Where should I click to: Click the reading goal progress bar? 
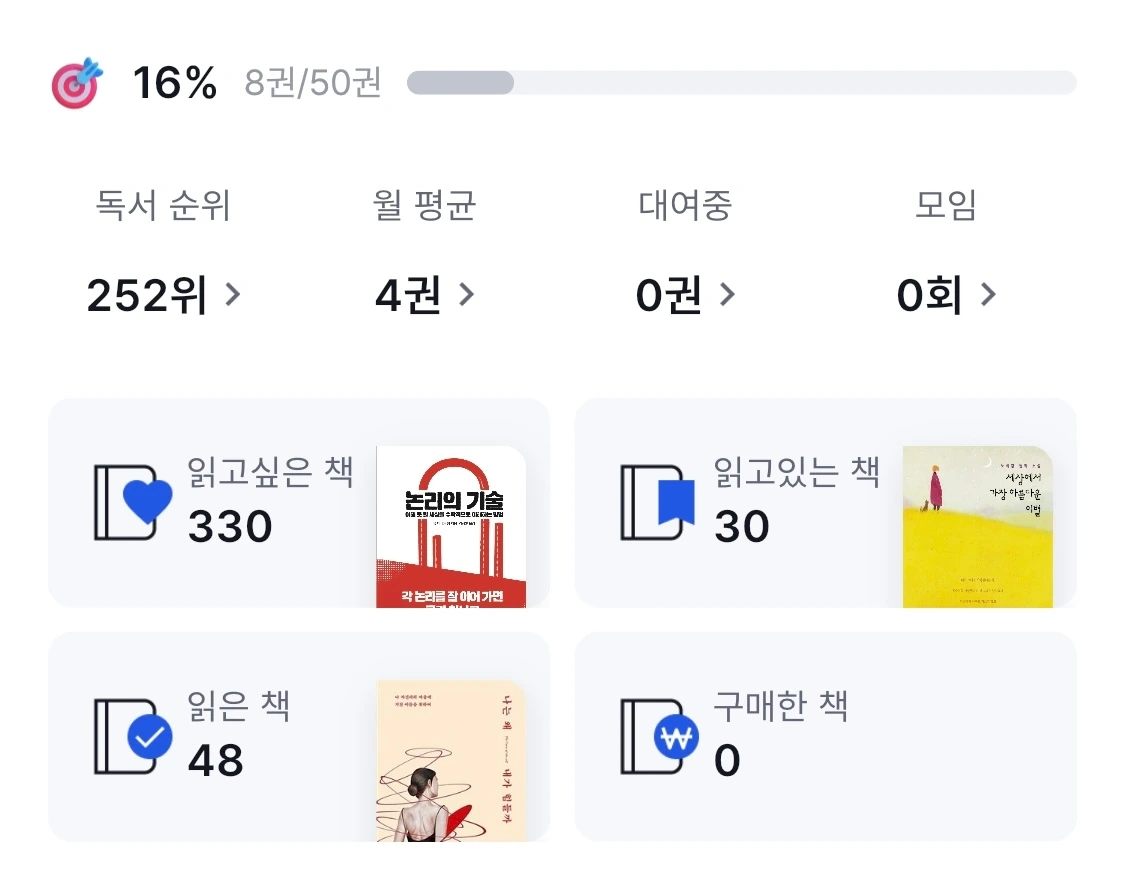point(742,83)
